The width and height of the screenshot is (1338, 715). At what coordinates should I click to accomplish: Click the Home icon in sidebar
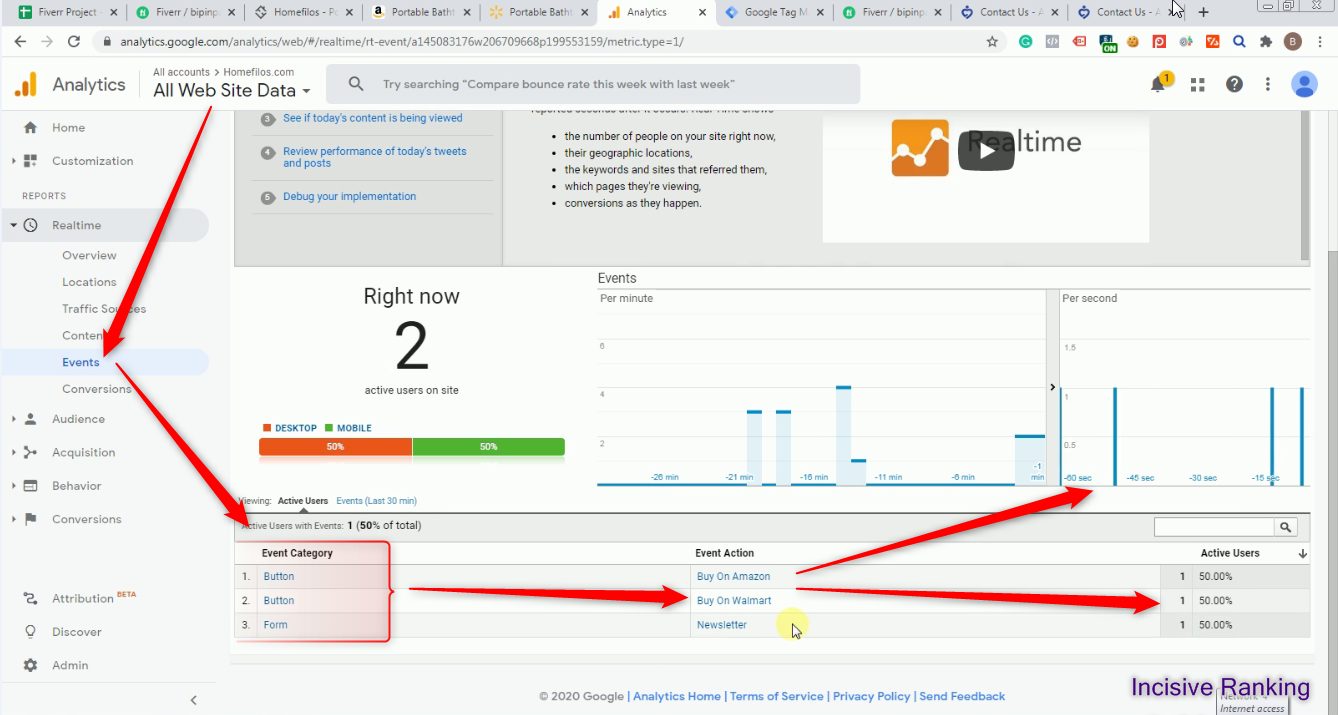(x=30, y=128)
